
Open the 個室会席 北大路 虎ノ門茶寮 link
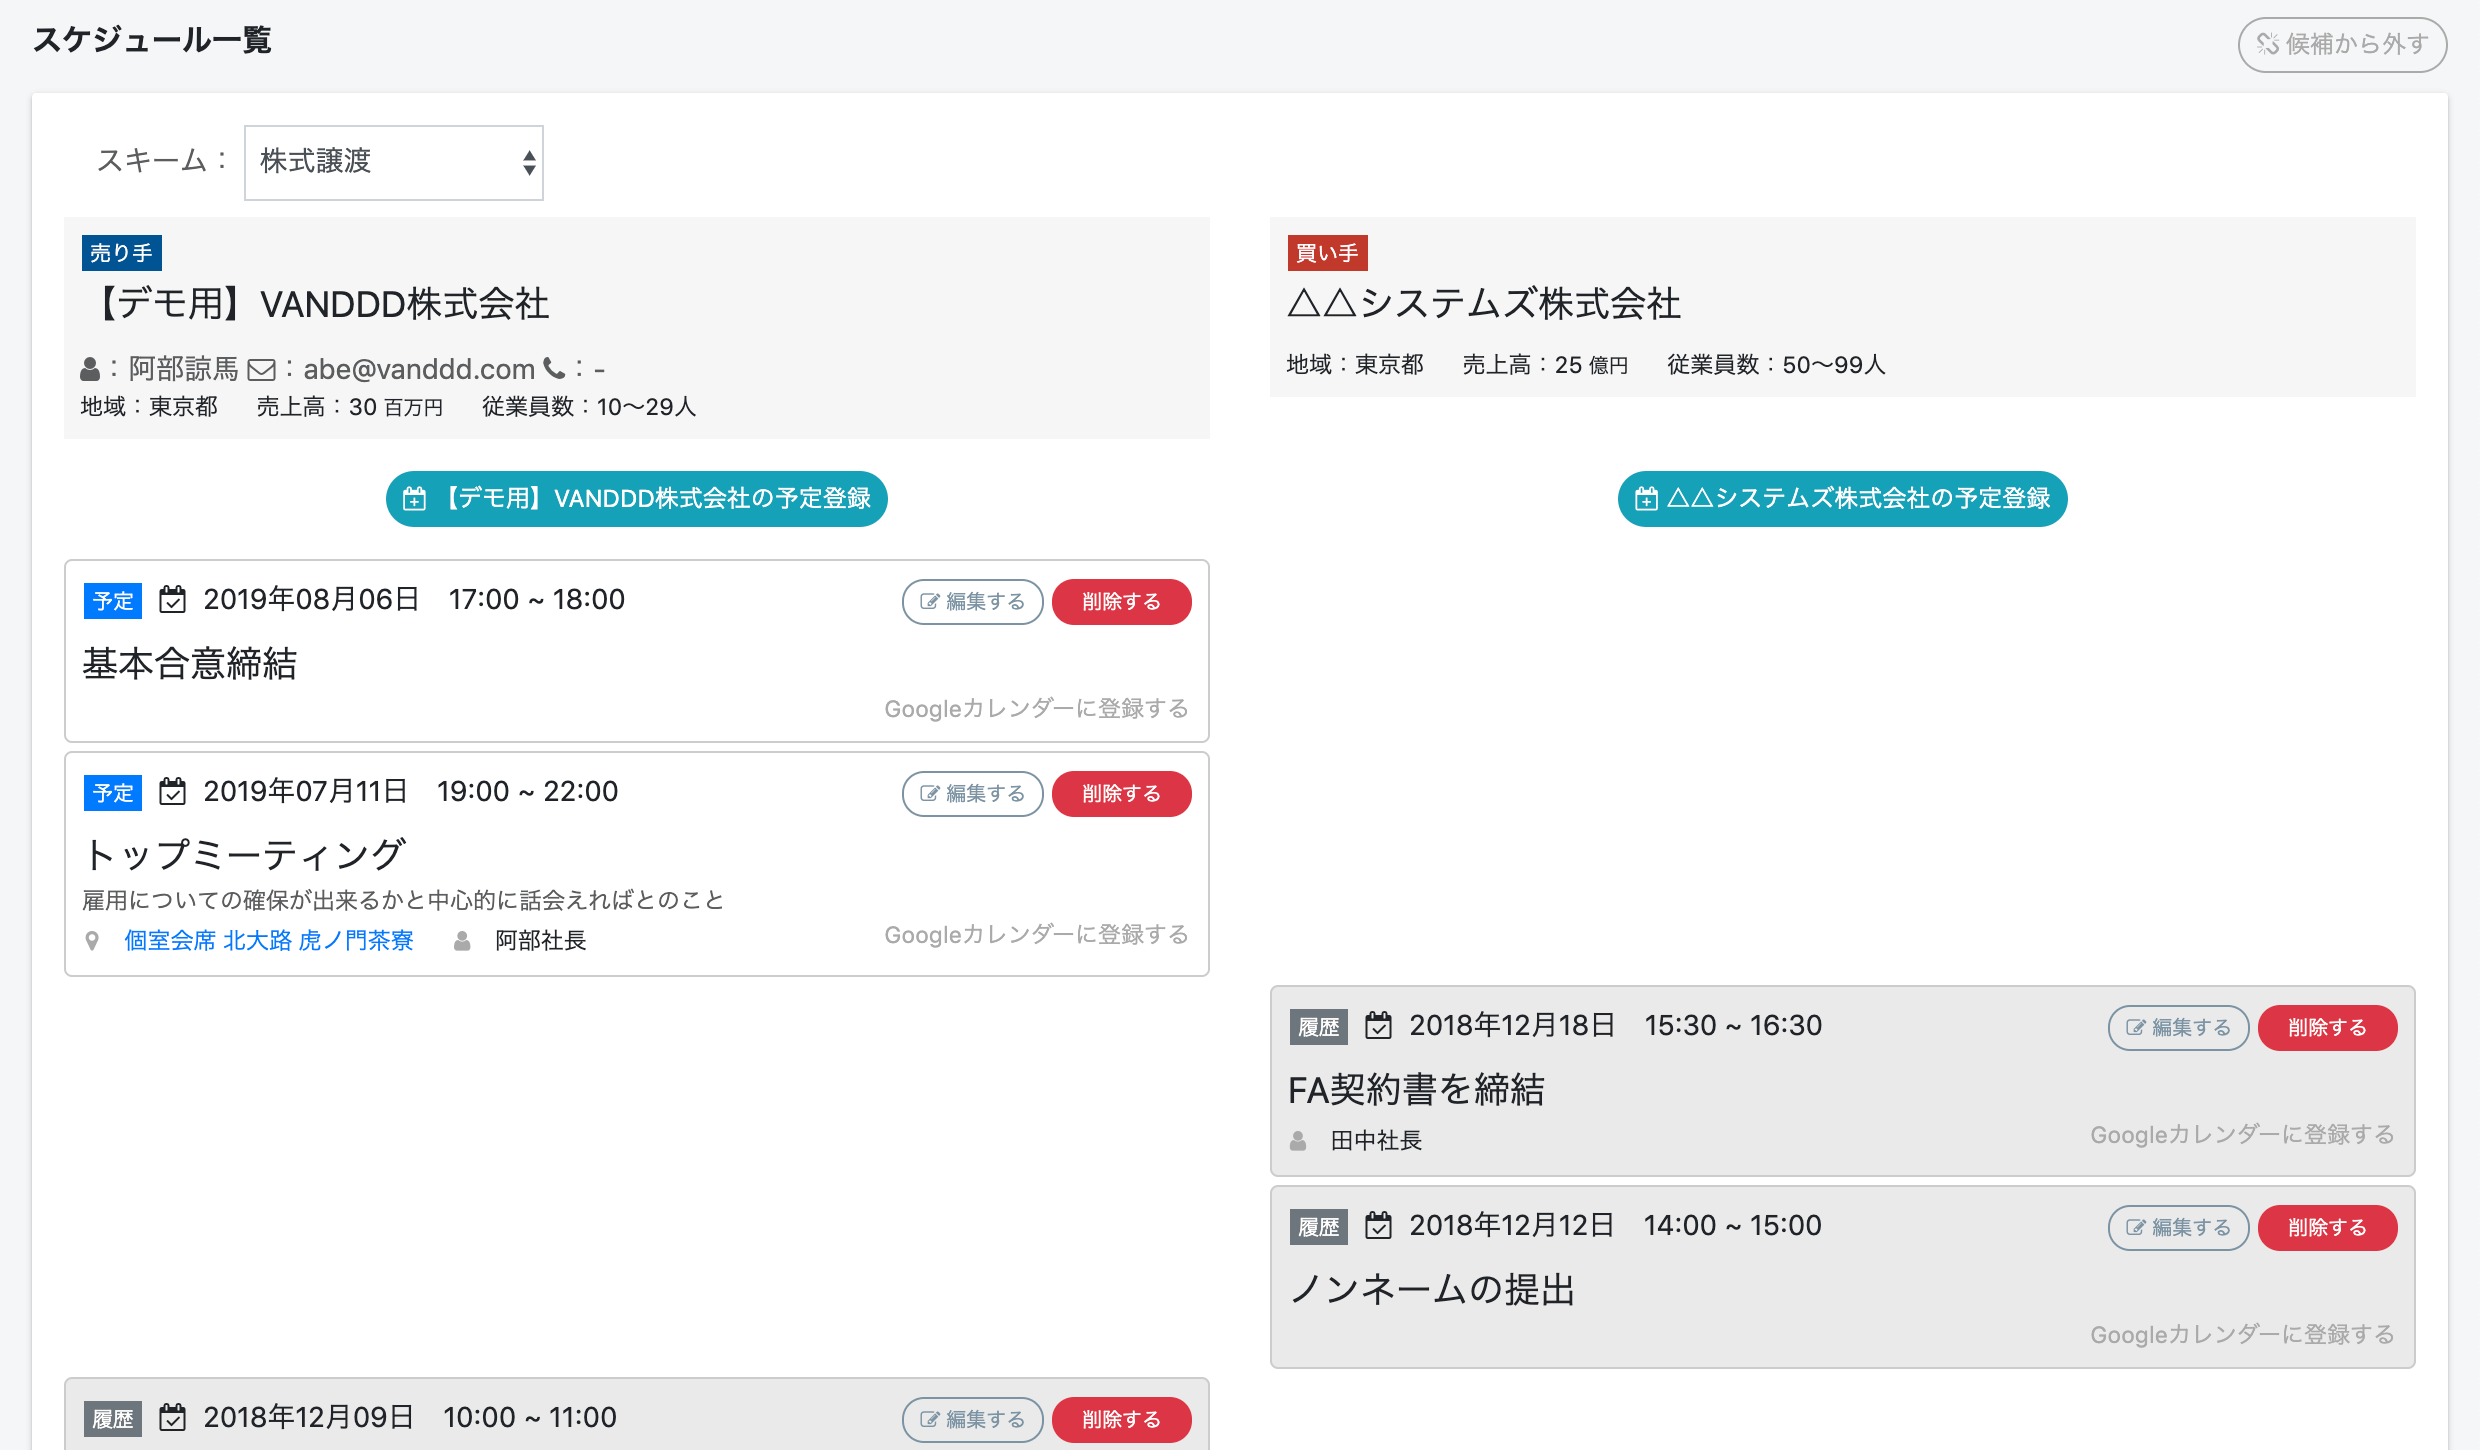tap(269, 941)
